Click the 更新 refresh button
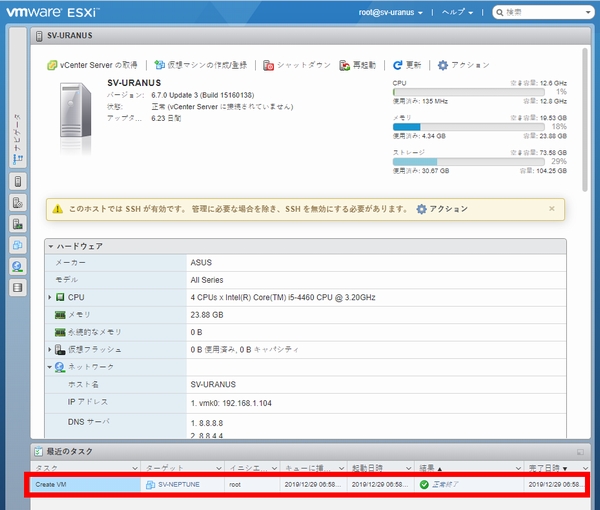Viewport: 600px width, 510px height. (x=407, y=65)
